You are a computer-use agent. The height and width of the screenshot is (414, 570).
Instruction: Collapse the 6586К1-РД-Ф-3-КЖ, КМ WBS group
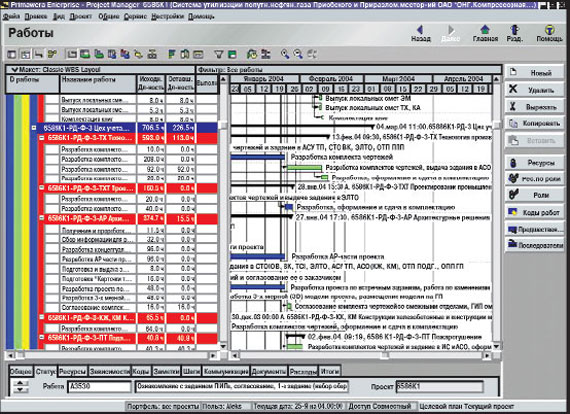(42, 317)
